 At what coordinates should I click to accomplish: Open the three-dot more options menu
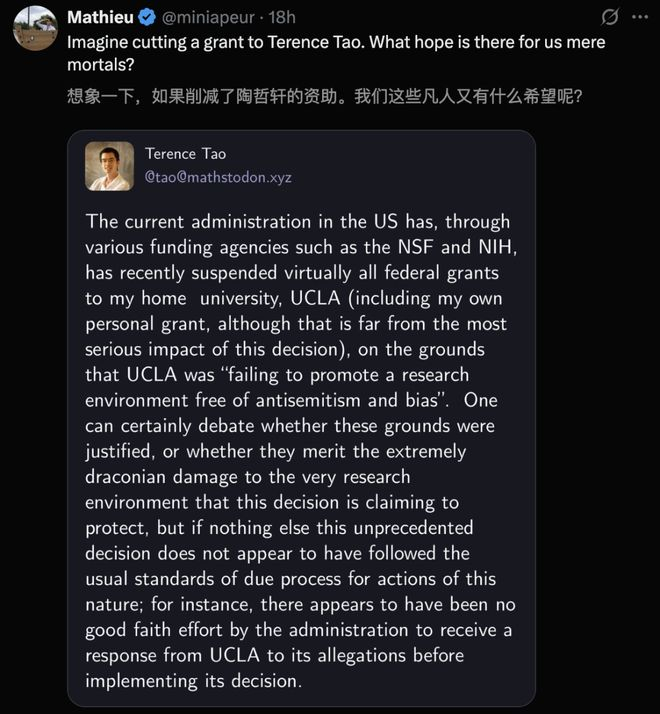tap(640, 17)
